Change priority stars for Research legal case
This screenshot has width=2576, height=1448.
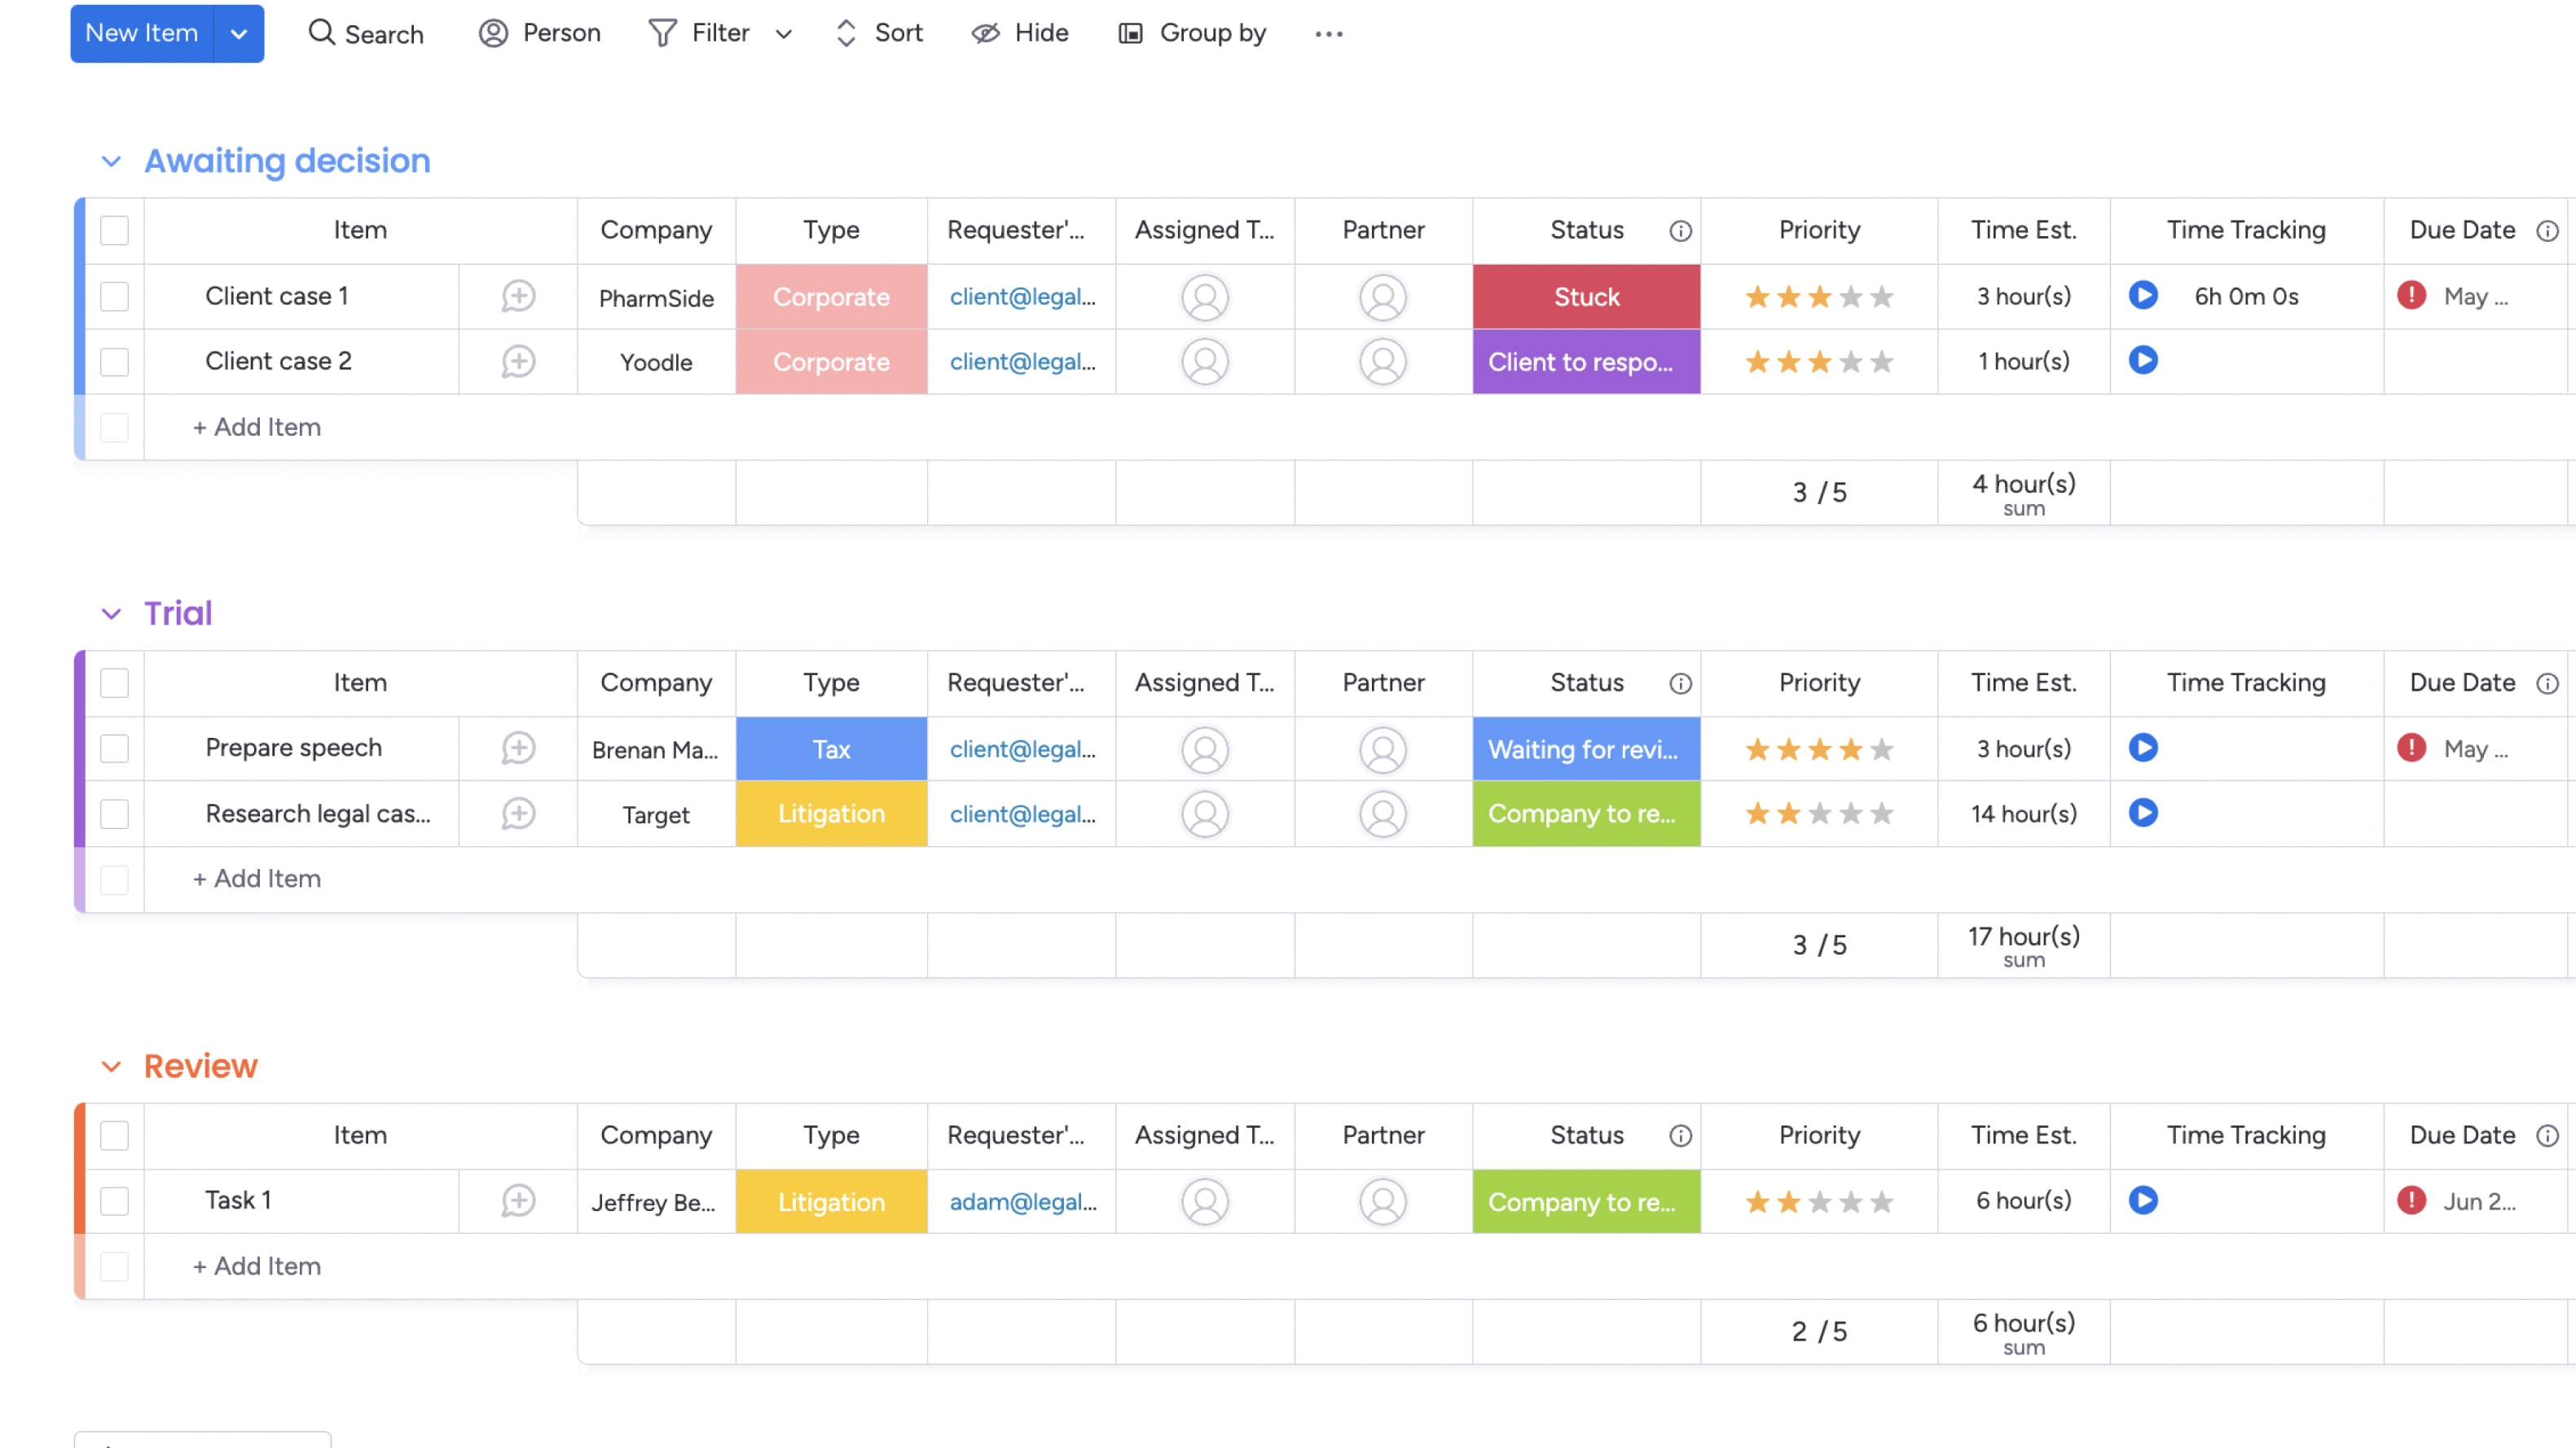coord(1818,814)
